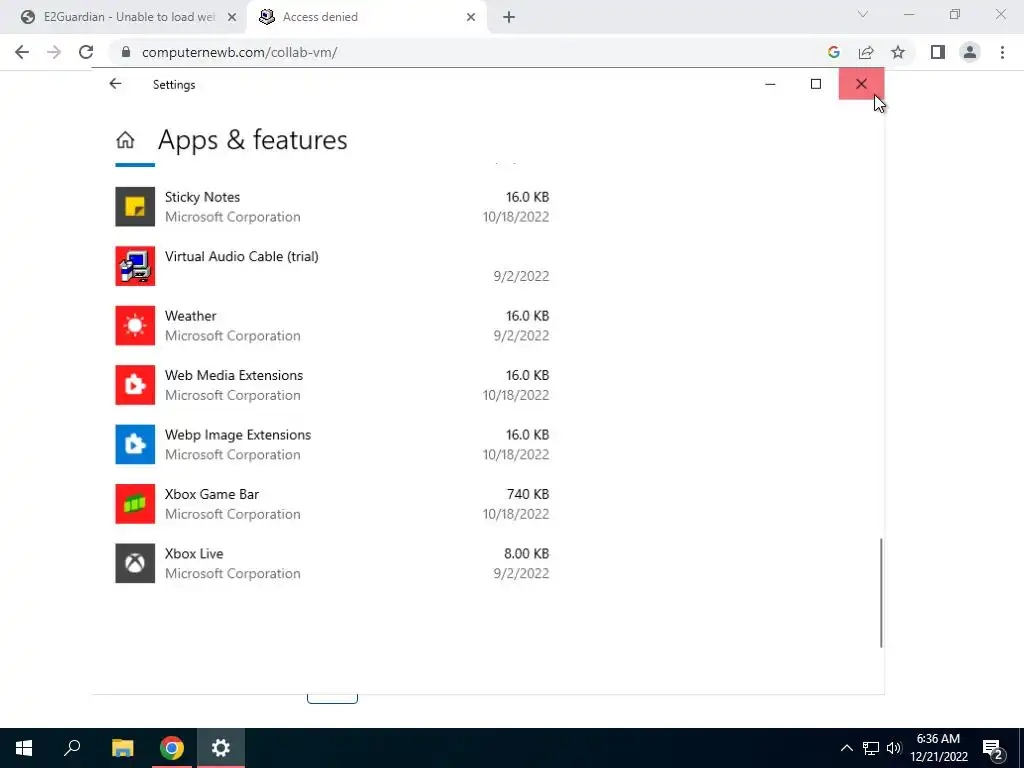1024x768 pixels.
Task: Select Virtual Audio Cable (trial) entry
Action: 332,266
